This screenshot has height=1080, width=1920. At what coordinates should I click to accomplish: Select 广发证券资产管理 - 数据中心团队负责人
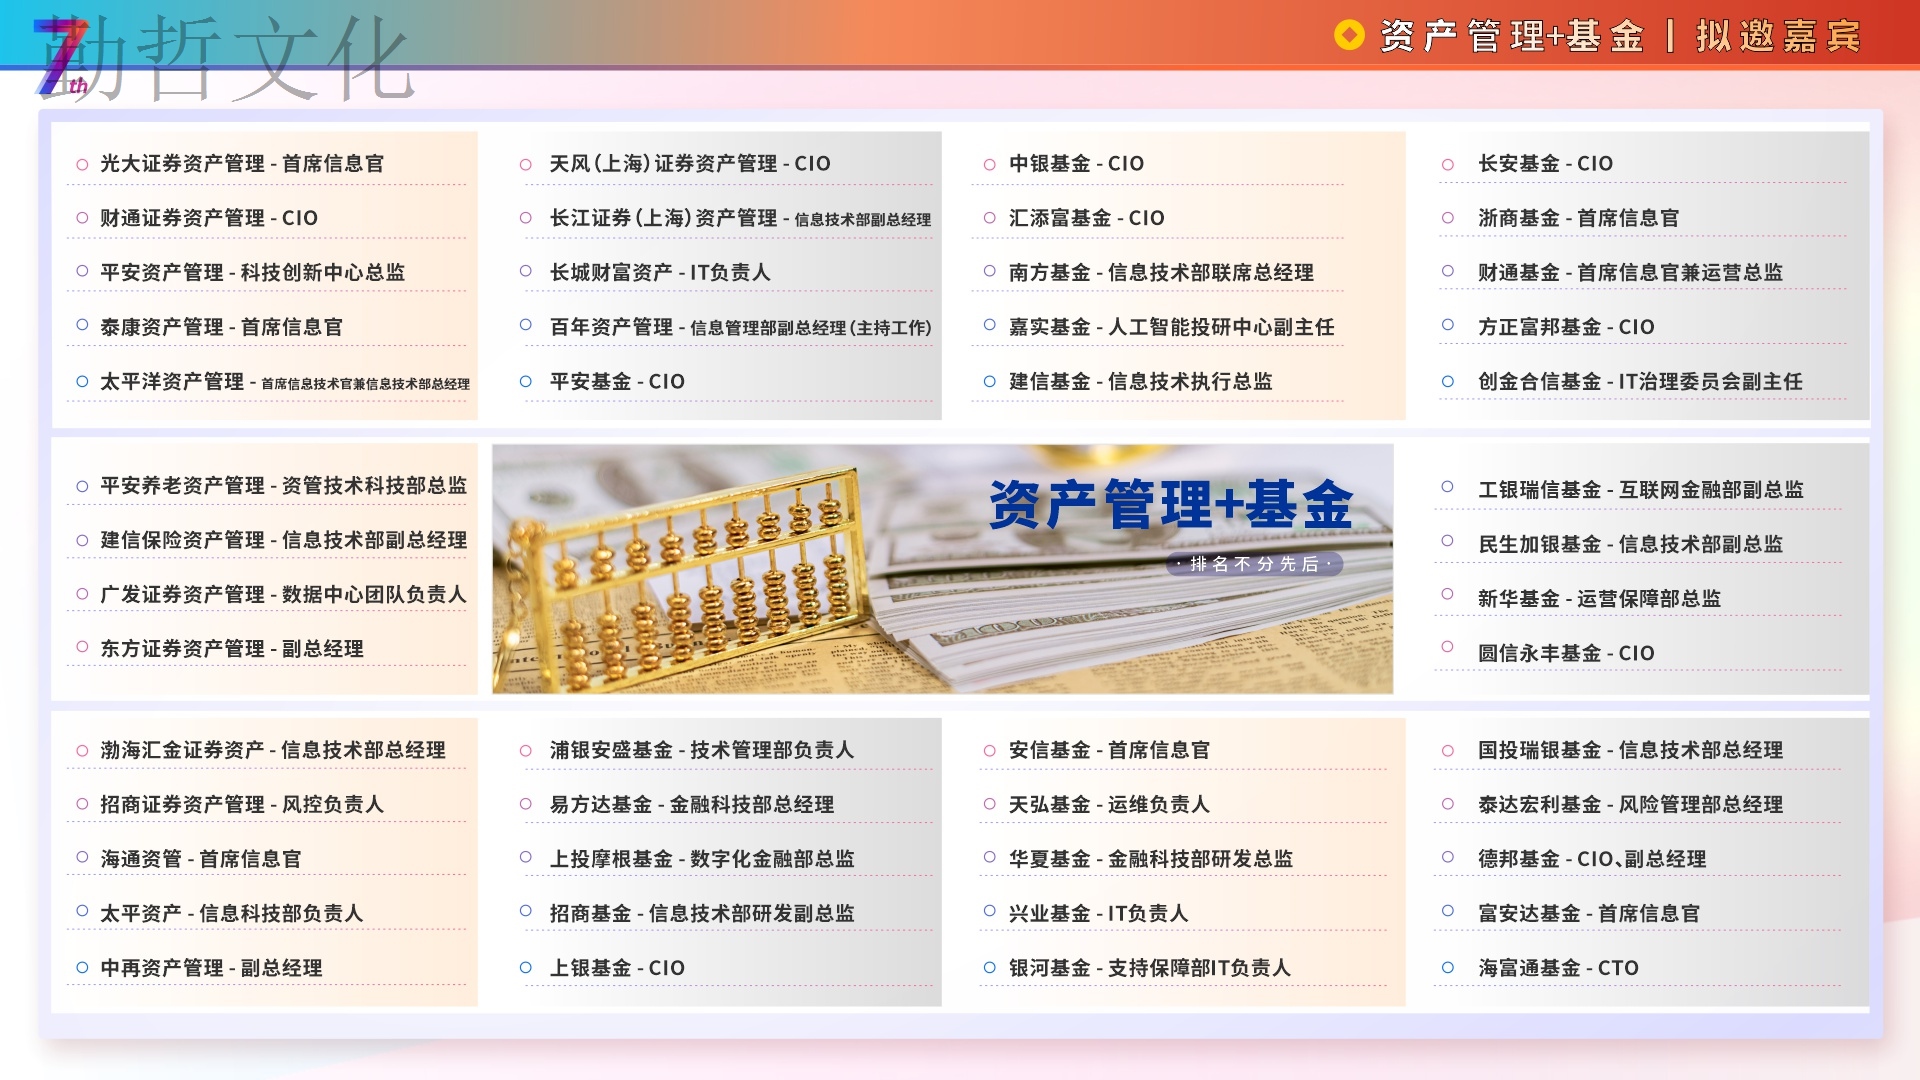(284, 595)
